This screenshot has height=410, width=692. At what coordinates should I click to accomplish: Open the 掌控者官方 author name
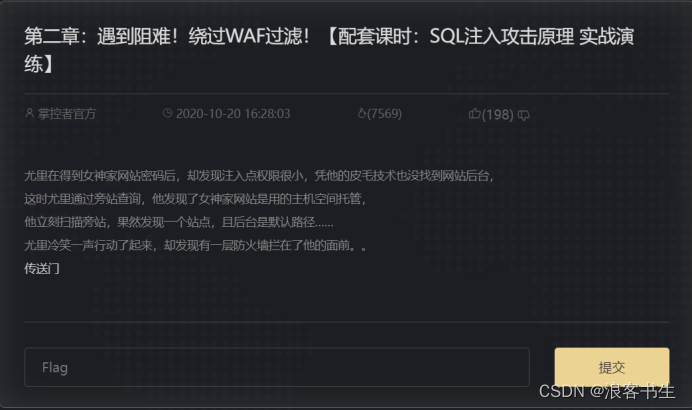(67, 114)
